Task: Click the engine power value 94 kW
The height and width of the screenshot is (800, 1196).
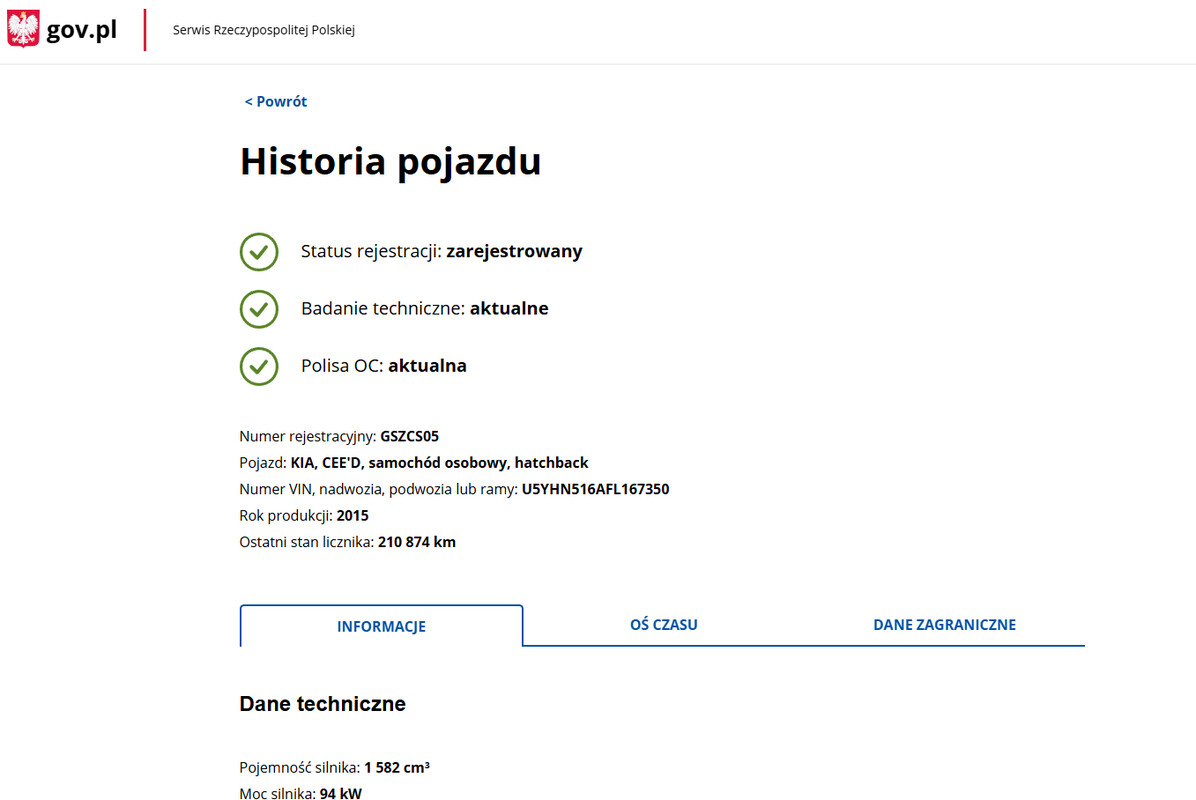Action: (341, 793)
